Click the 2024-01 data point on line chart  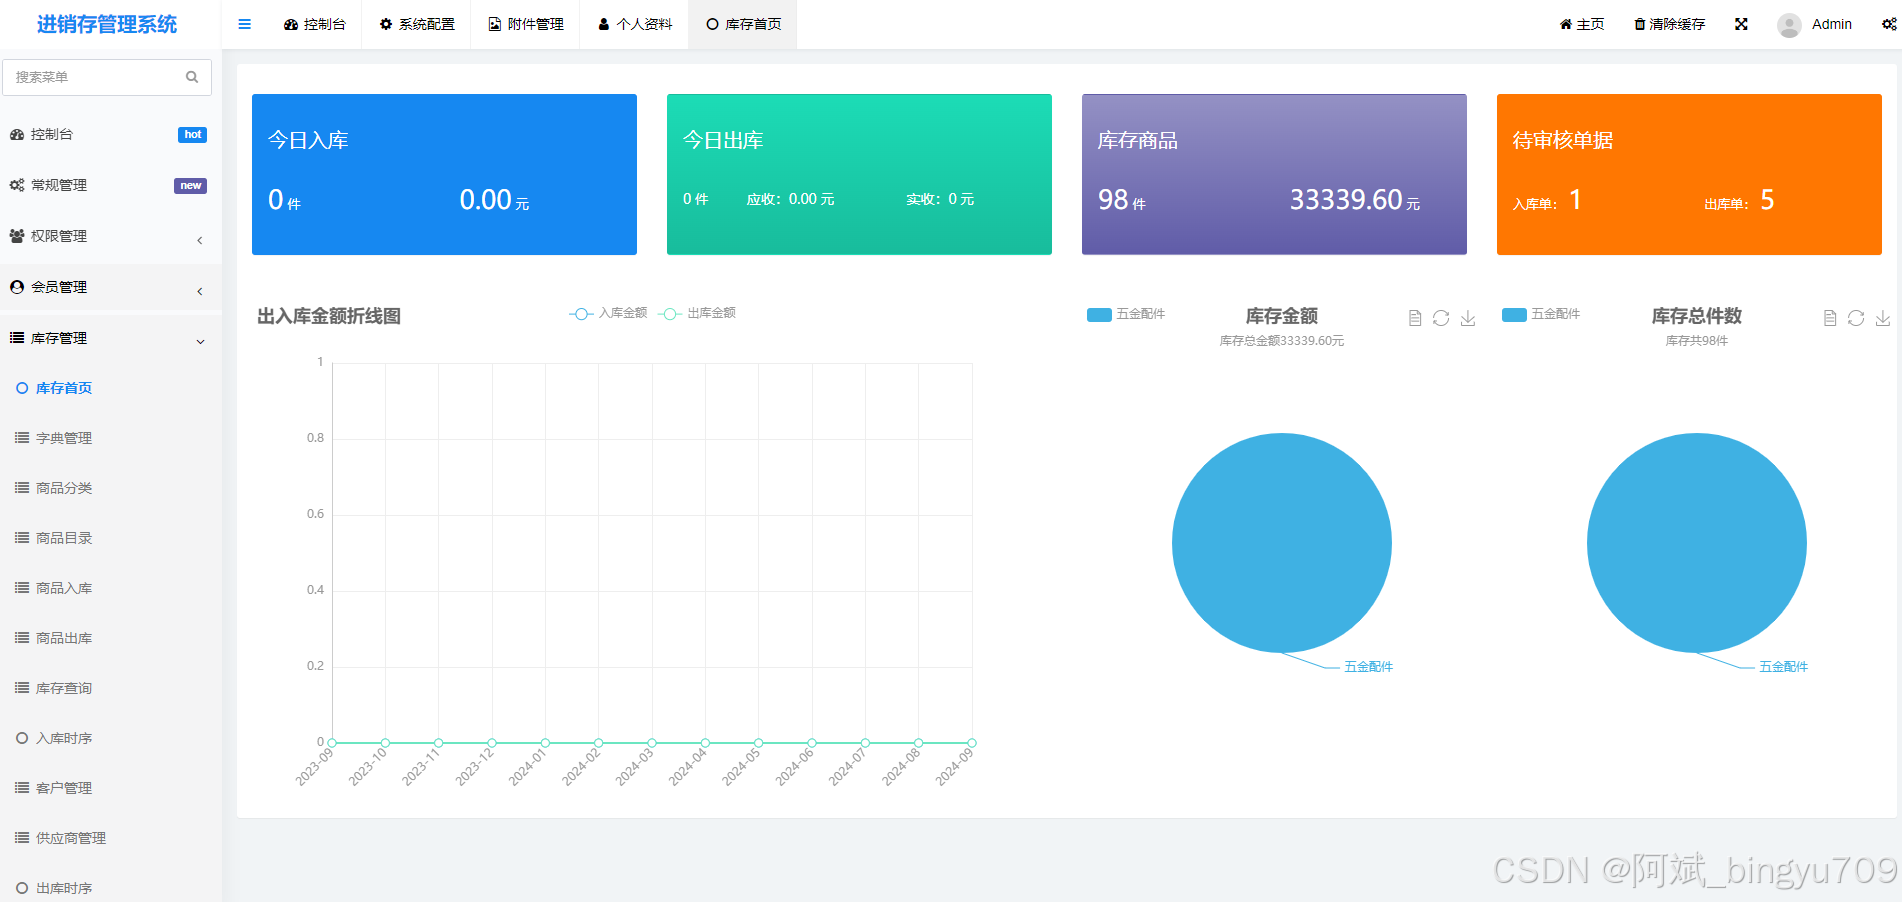[x=545, y=743]
